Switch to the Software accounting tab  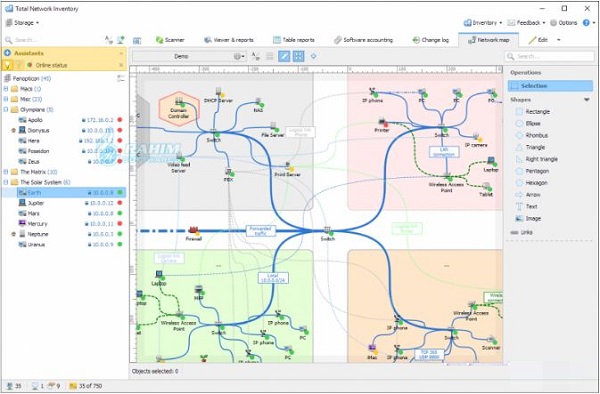(363, 40)
